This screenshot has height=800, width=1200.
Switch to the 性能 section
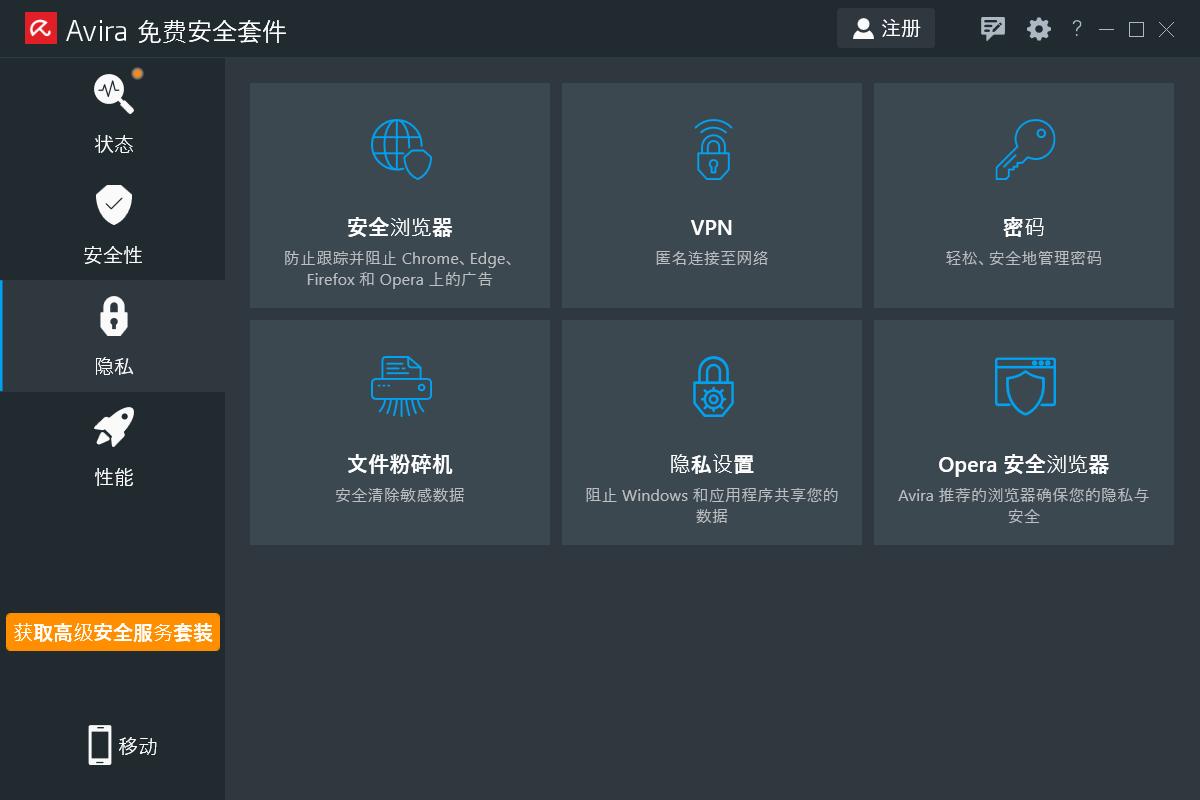(113, 450)
